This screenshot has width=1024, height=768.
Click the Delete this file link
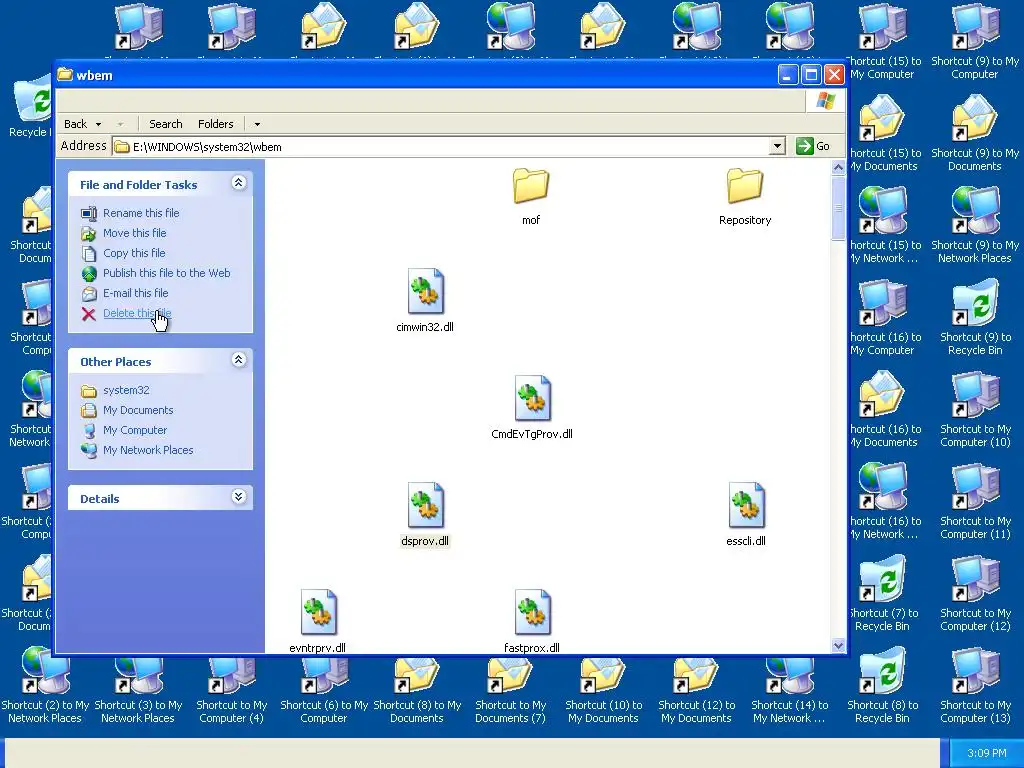[136, 313]
